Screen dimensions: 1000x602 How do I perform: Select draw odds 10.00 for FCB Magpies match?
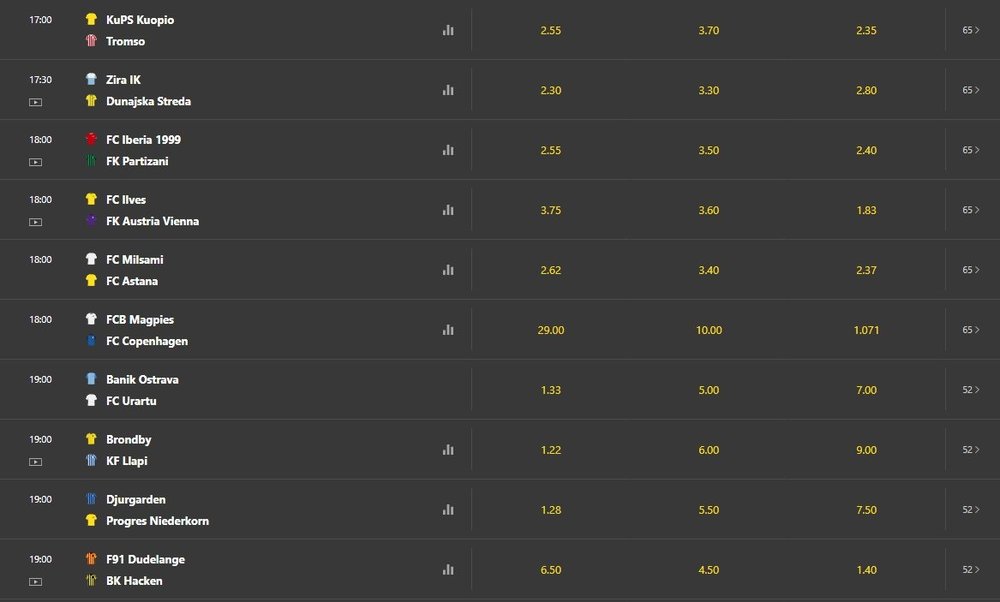point(709,330)
